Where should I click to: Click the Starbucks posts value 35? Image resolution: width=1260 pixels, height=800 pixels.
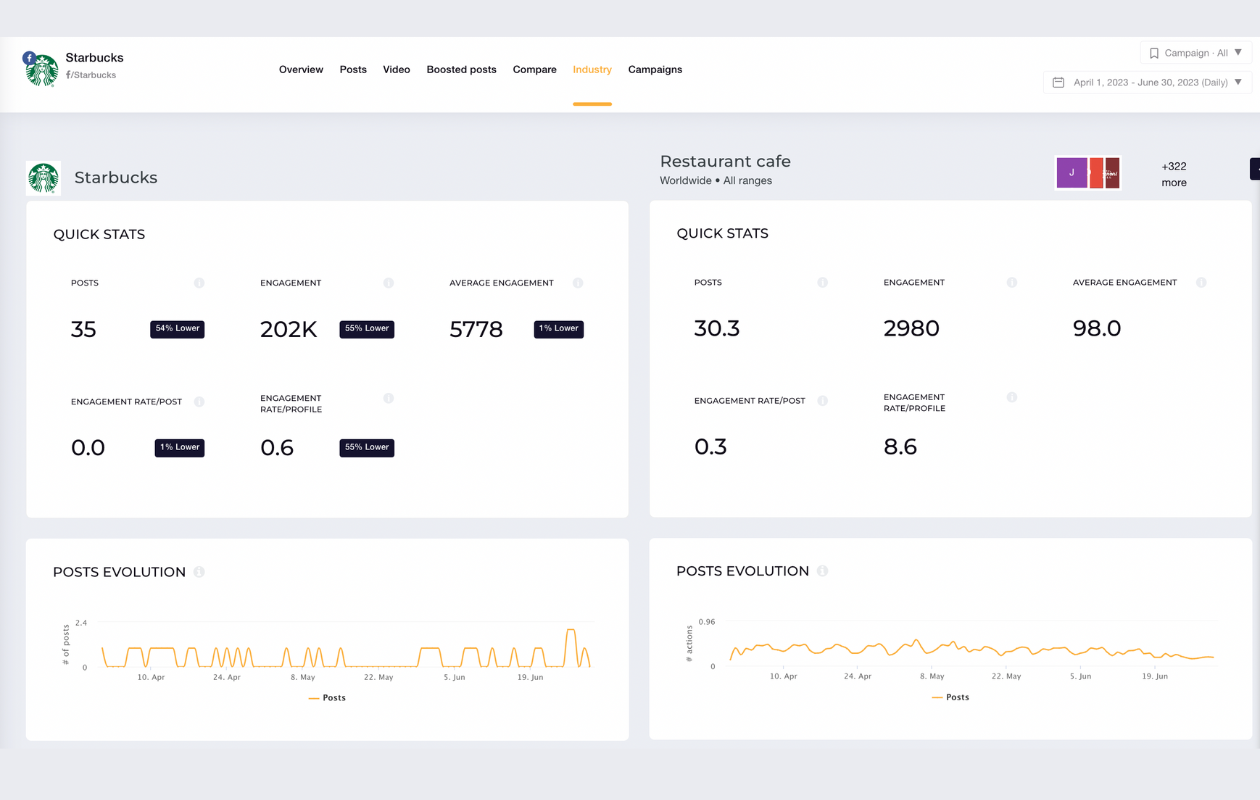[84, 329]
